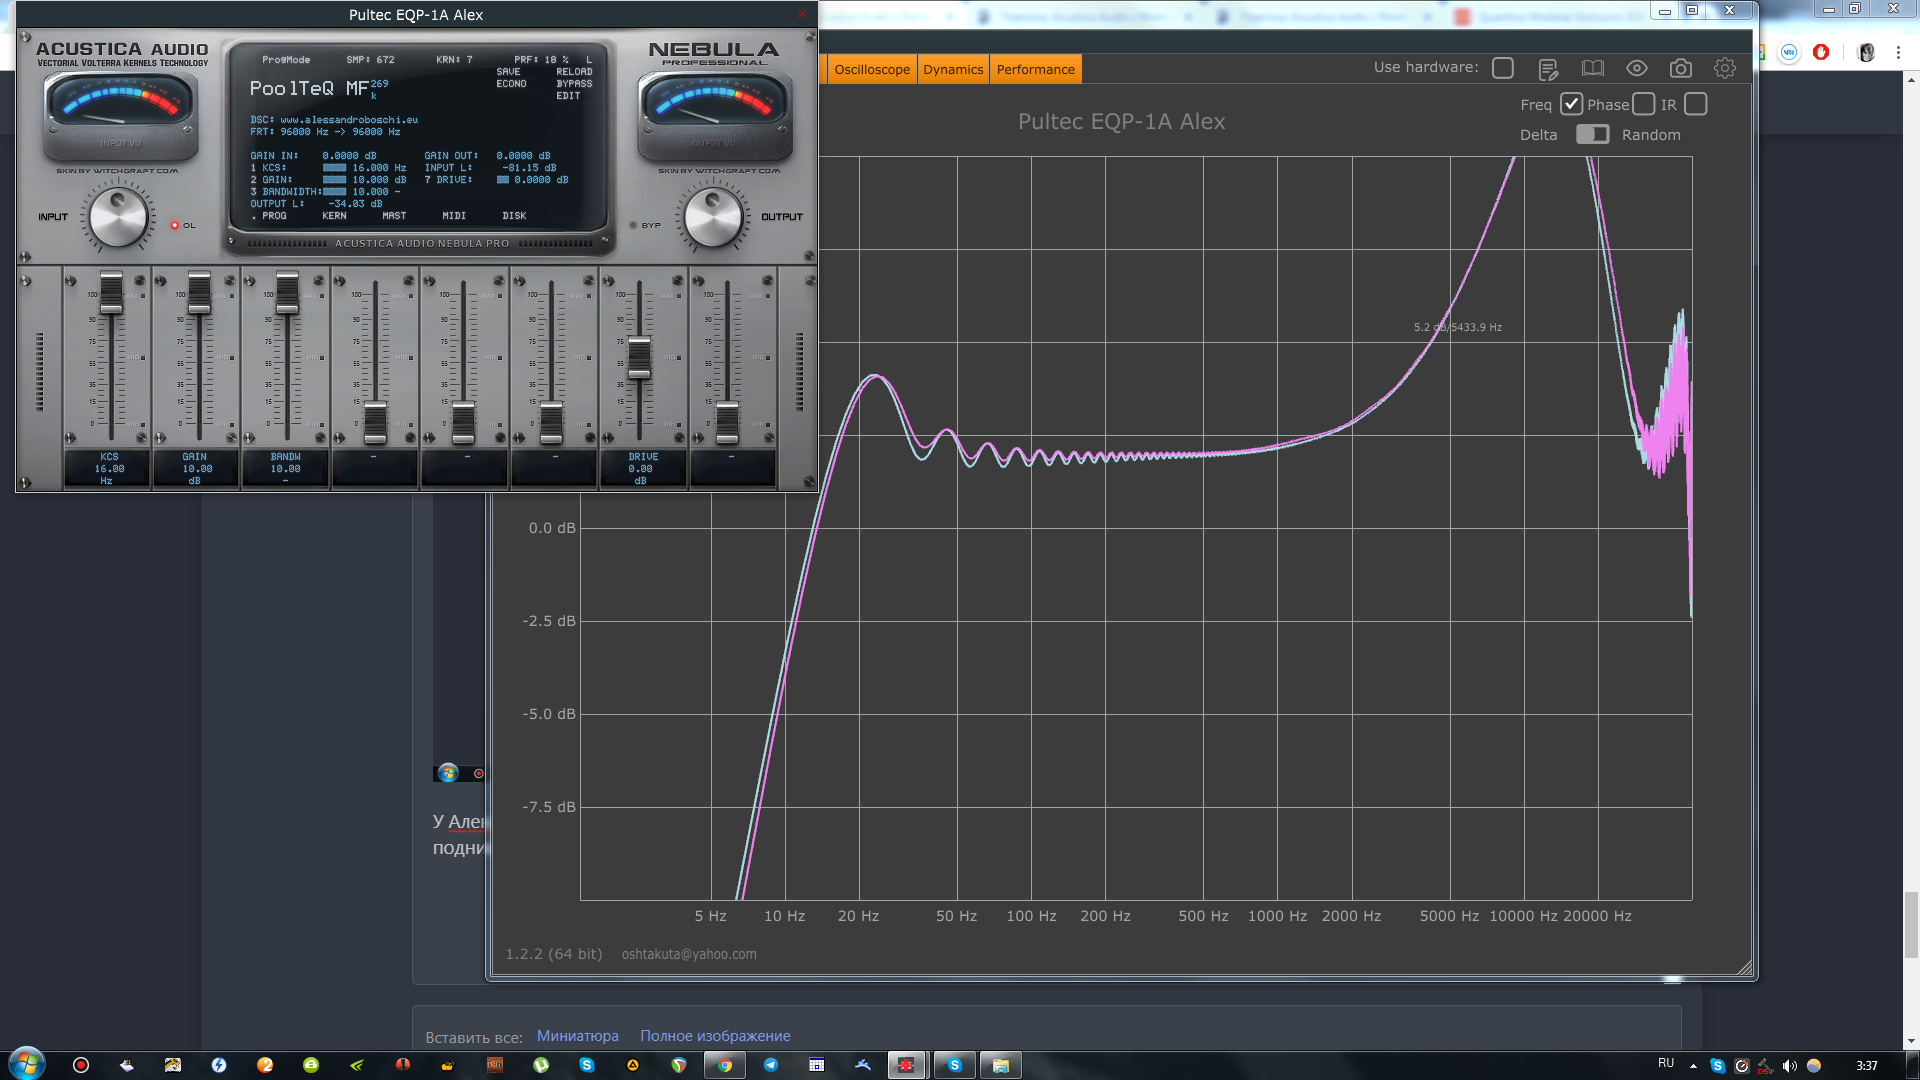The width and height of the screenshot is (1920, 1080).
Task: Open the PROG page in Nebula
Action: tap(274, 216)
